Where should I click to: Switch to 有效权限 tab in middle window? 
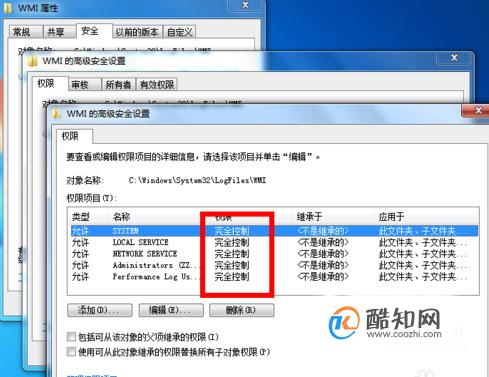(157, 85)
